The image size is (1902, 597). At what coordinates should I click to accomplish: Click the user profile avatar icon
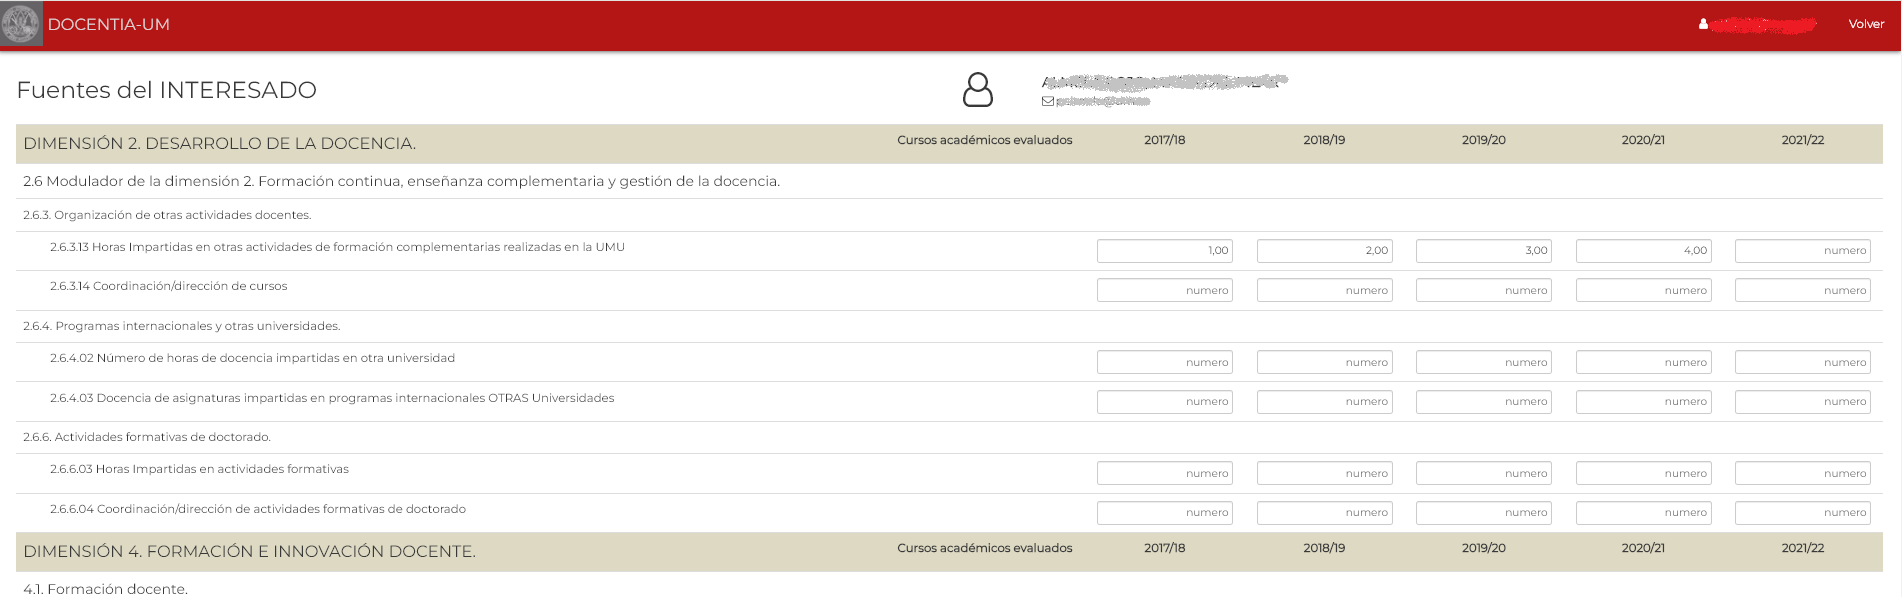[x=977, y=90]
